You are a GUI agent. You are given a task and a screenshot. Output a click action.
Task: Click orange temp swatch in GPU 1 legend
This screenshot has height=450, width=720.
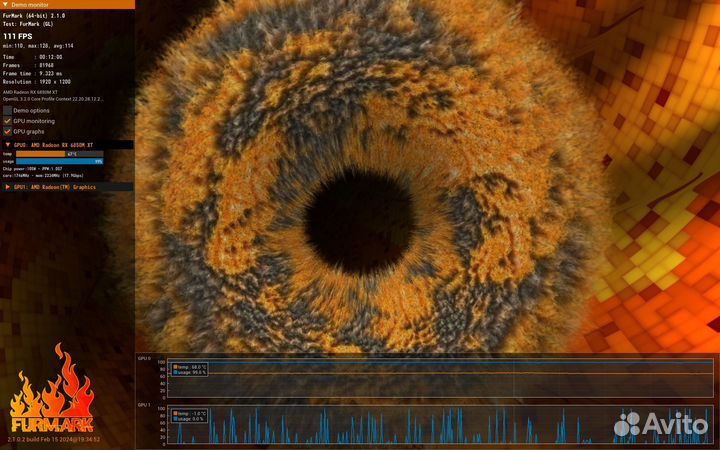tap(175, 414)
